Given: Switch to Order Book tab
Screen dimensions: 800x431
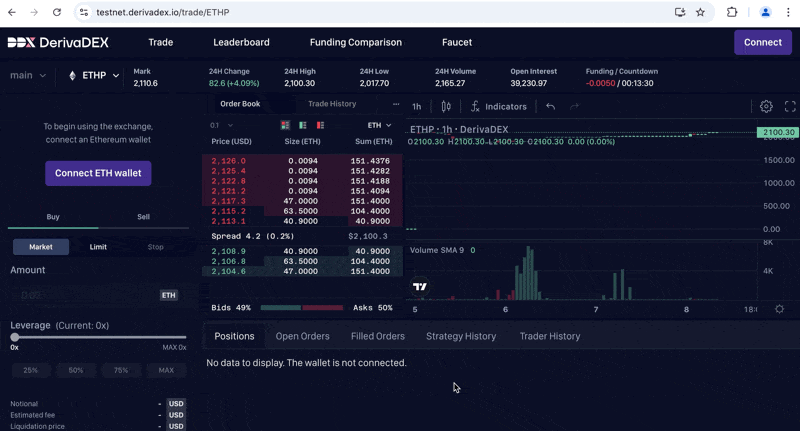Looking at the screenshot, I should (x=240, y=104).
